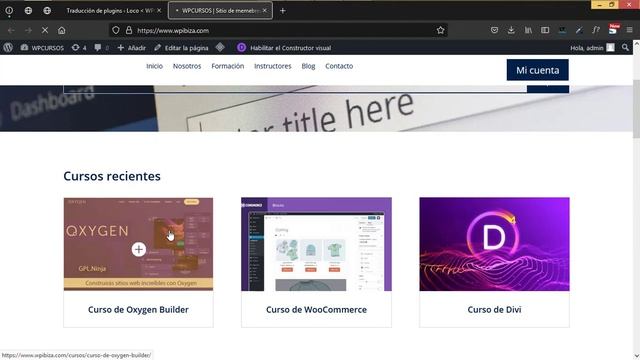Viewport: 640px width, 360px height.
Task: Click the Curso de WooCommerce title
Action: (316, 310)
